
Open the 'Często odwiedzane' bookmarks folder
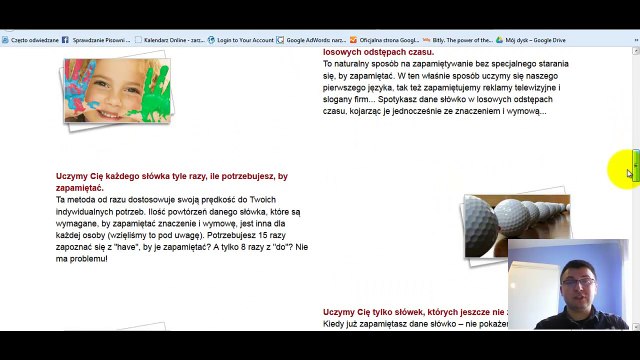point(31,40)
